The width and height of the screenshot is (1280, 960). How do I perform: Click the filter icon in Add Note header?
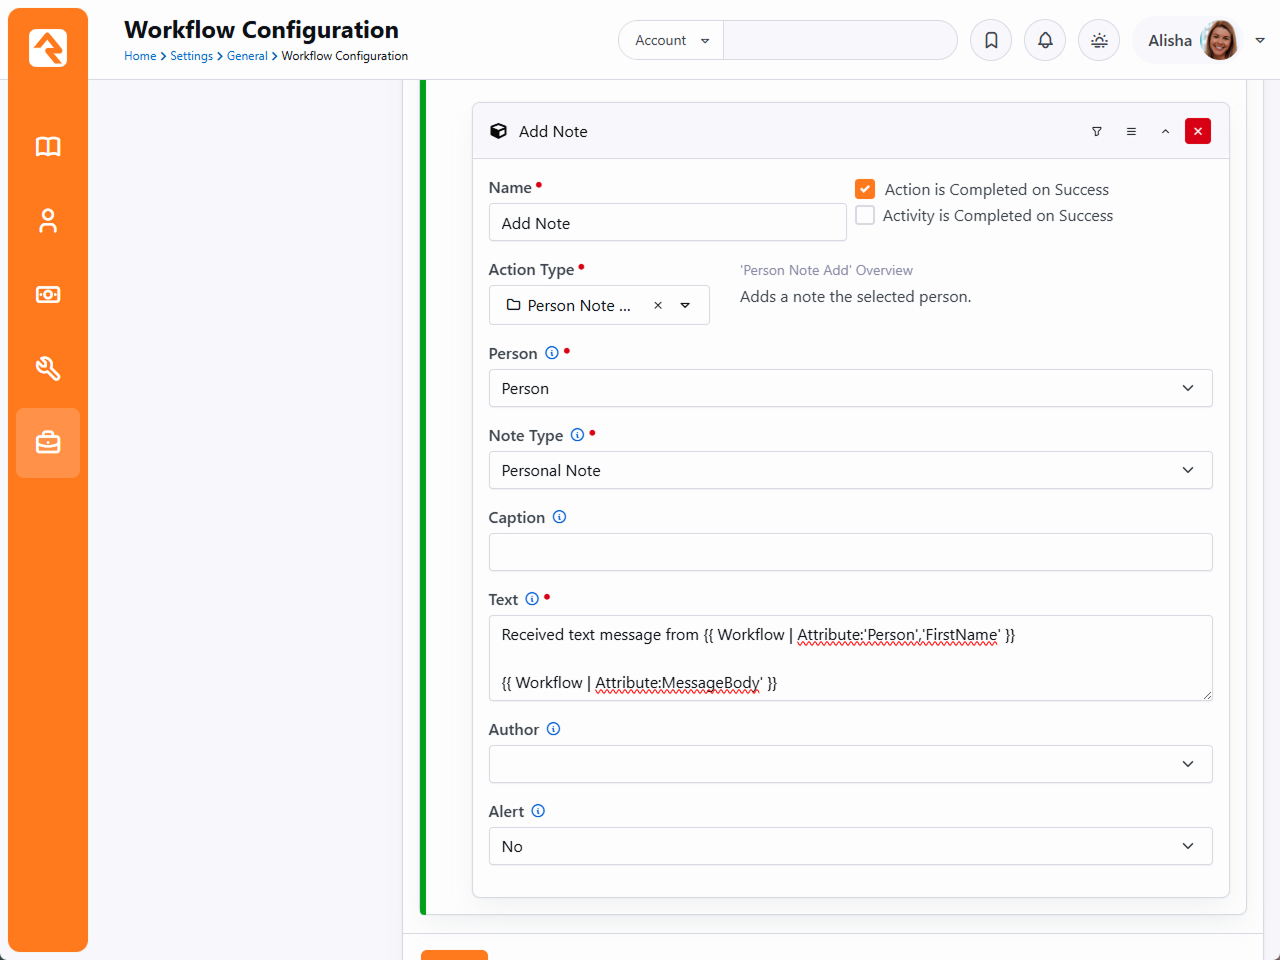[1097, 131]
